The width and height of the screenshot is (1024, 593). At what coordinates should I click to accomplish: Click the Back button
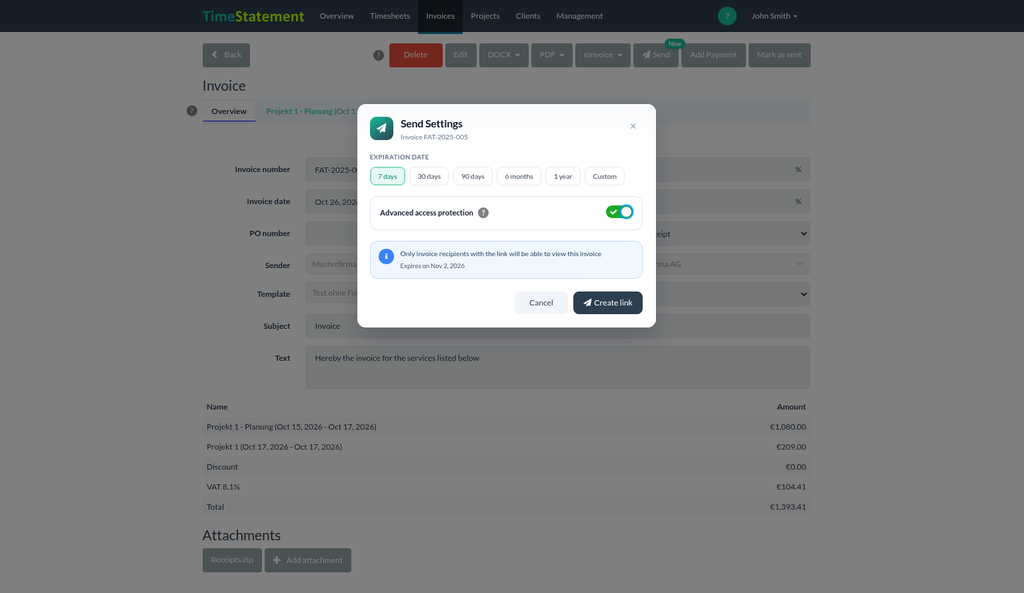(x=226, y=55)
